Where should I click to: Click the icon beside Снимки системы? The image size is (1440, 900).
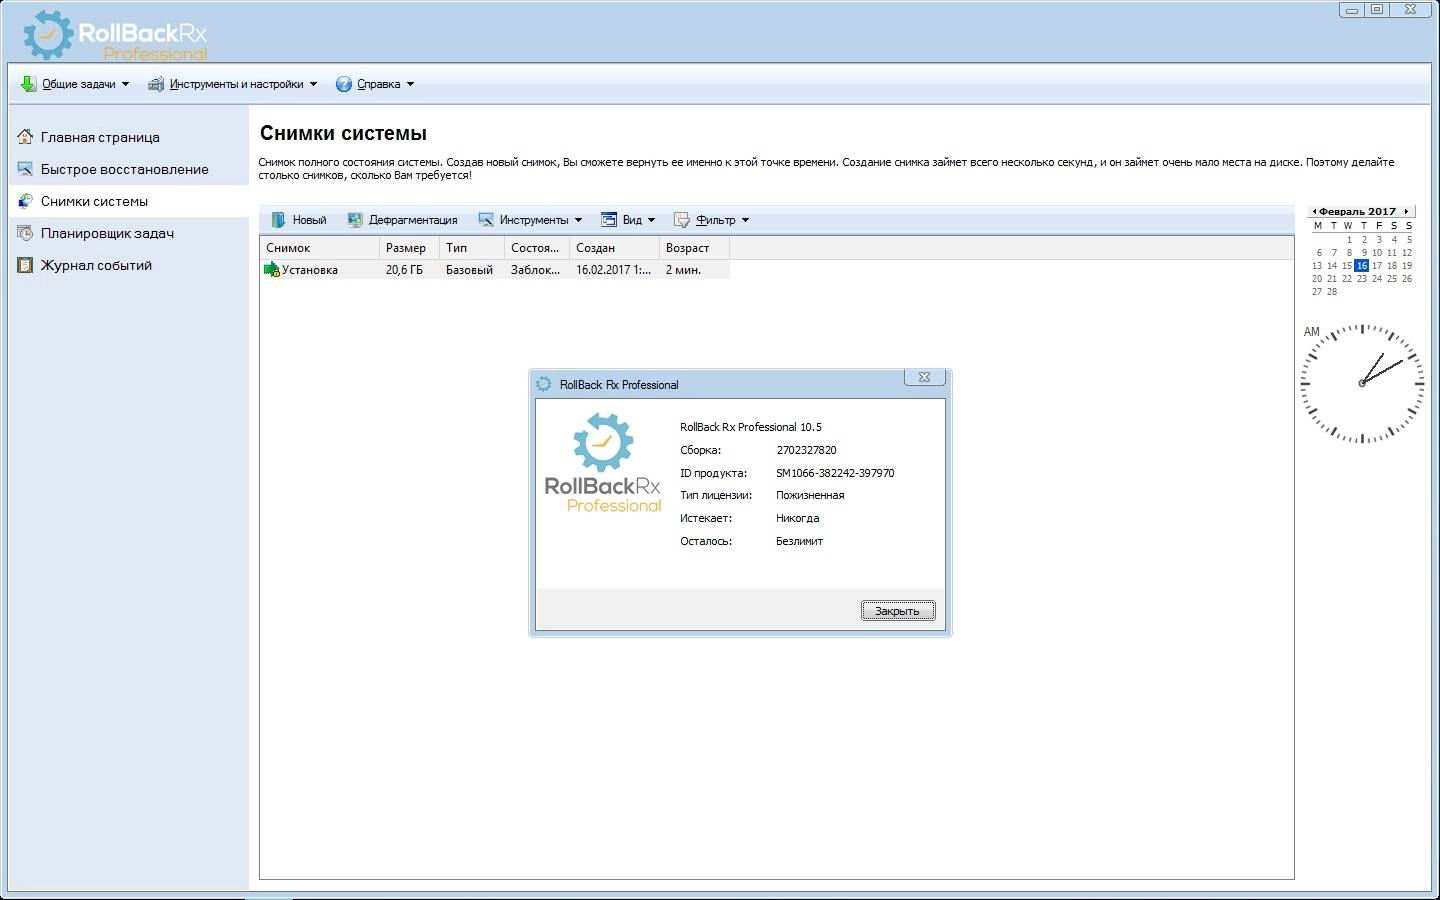(25, 201)
